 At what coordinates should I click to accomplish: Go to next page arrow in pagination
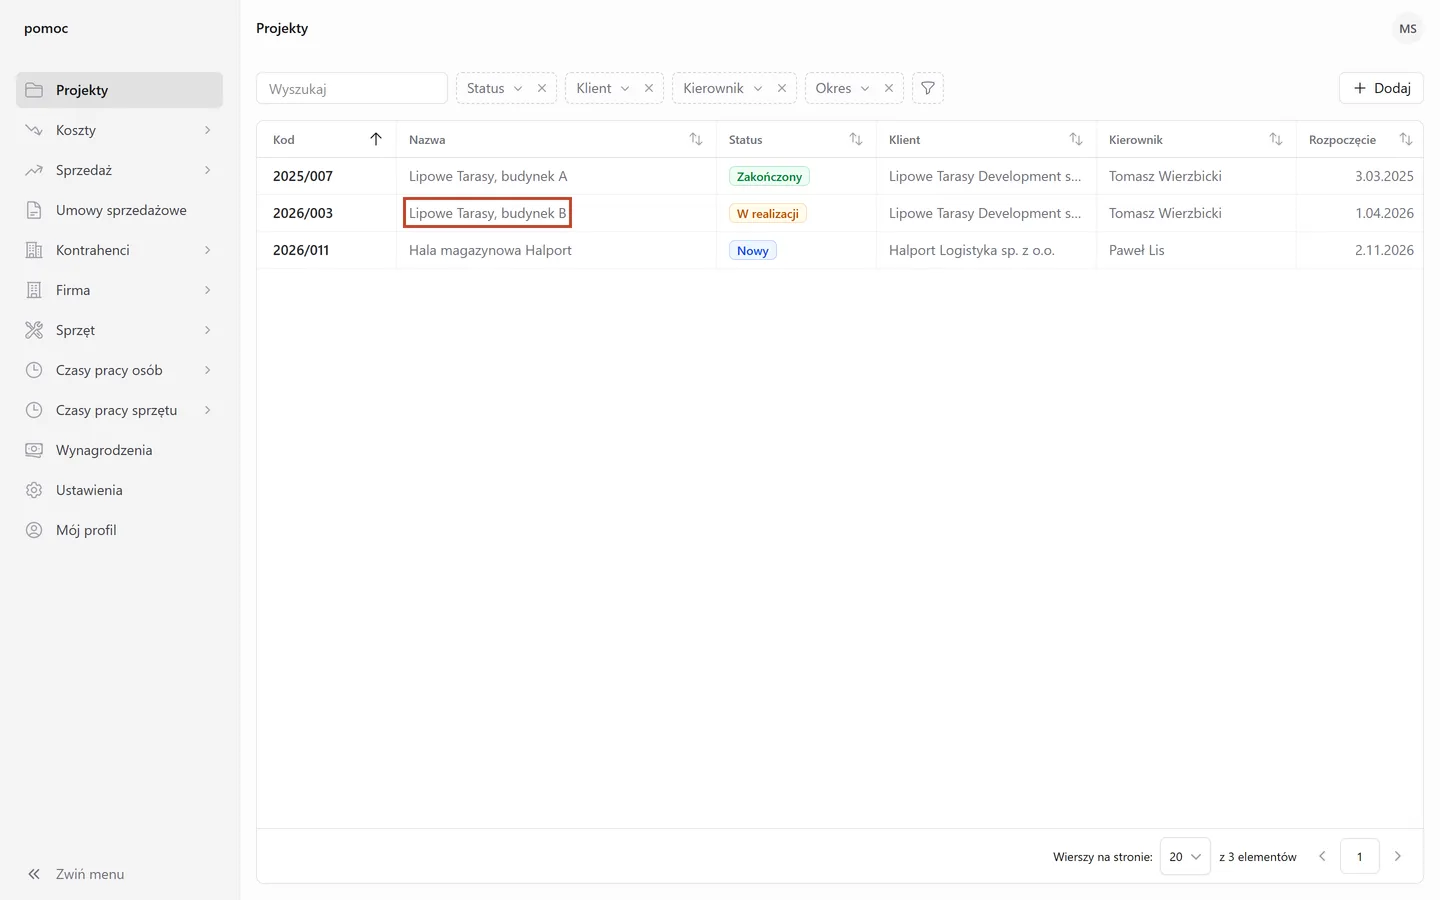point(1398,857)
